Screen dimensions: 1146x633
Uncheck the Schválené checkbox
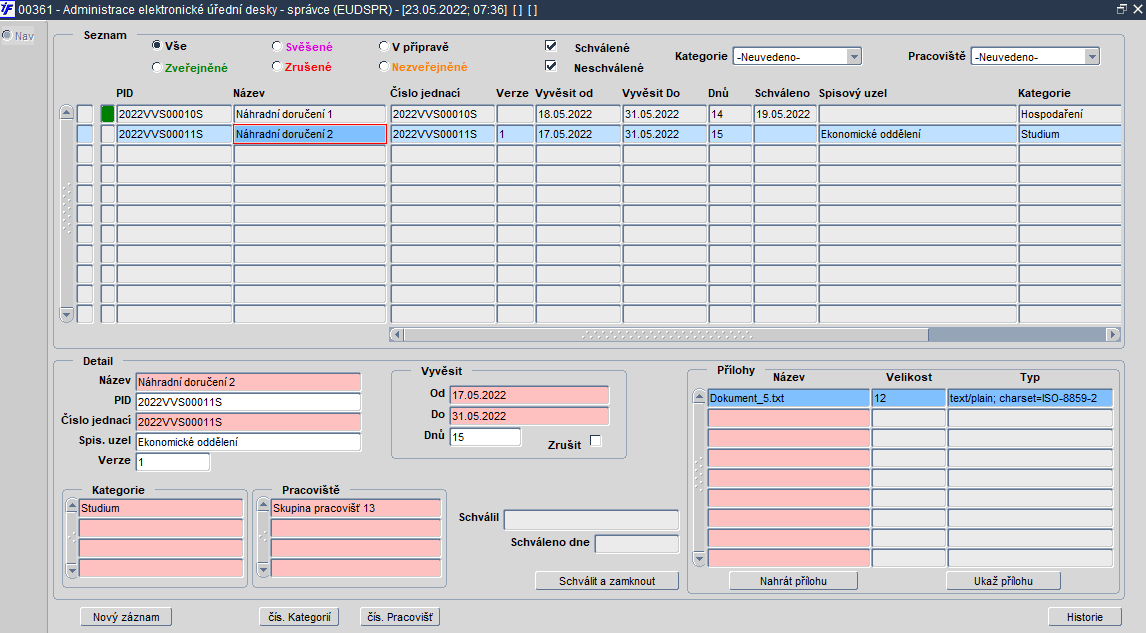pos(550,46)
